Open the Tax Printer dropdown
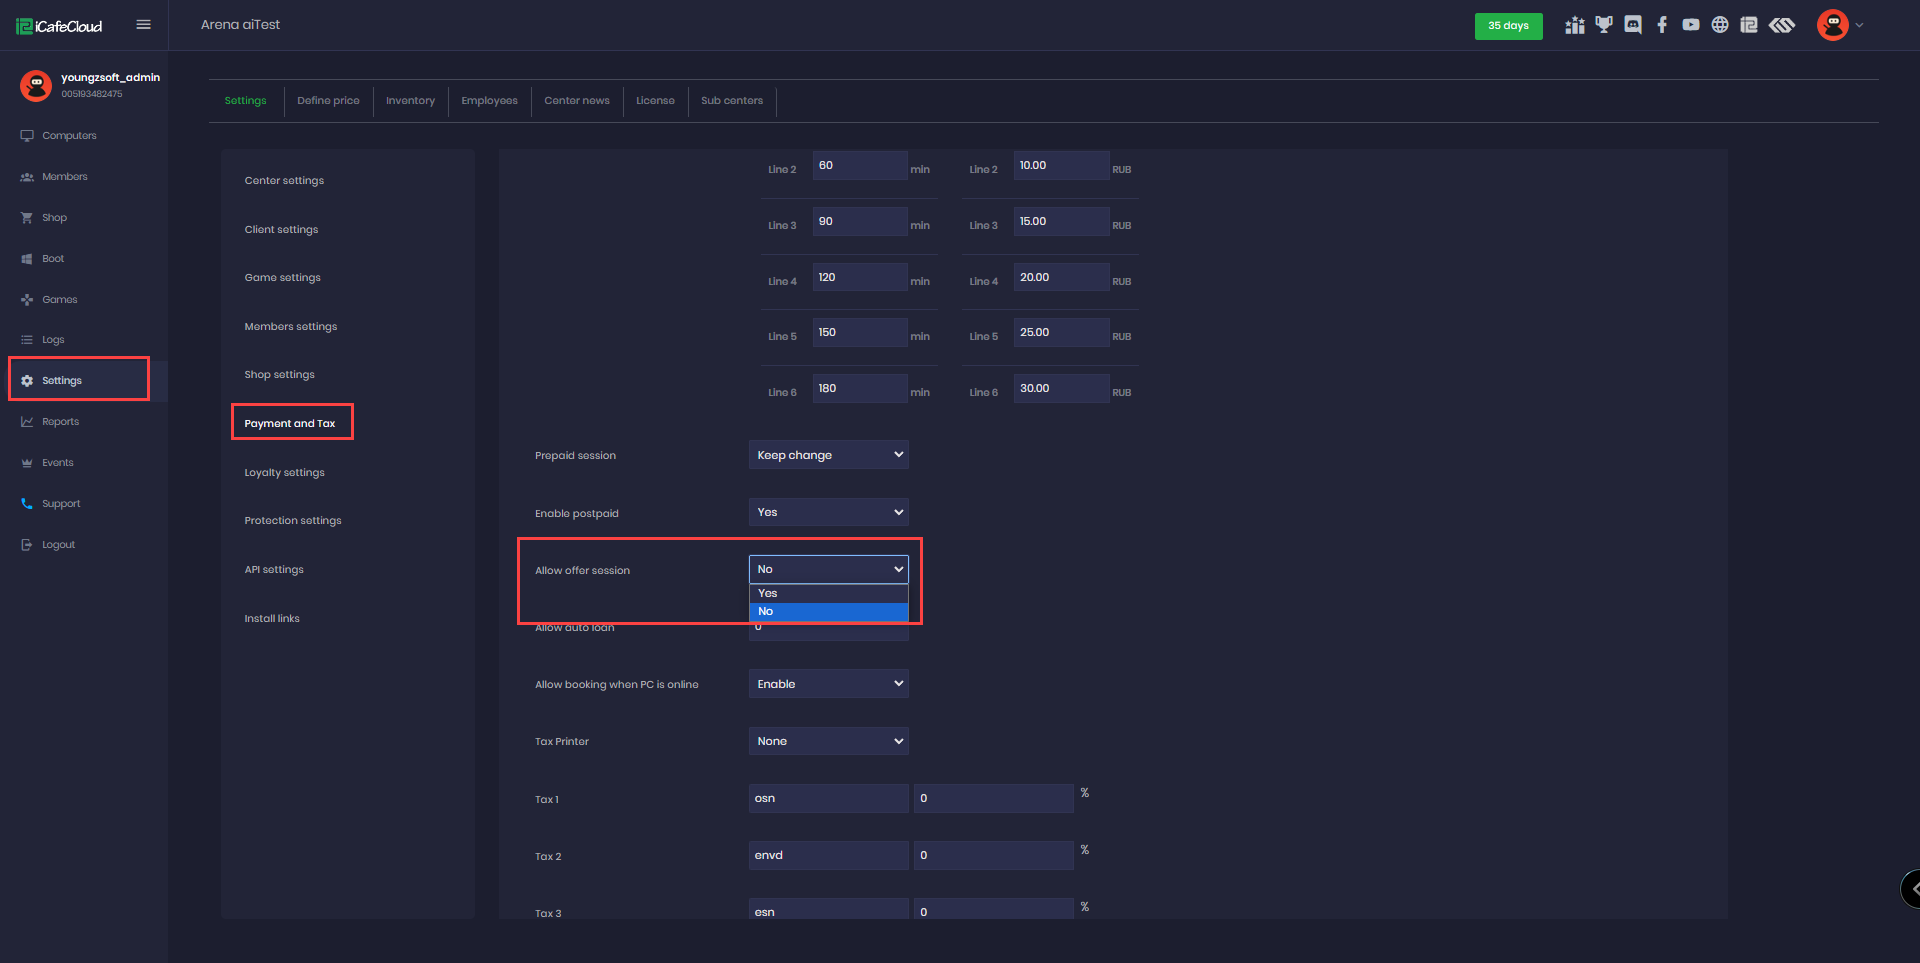This screenshot has width=1920, height=963. click(x=828, y=741)
